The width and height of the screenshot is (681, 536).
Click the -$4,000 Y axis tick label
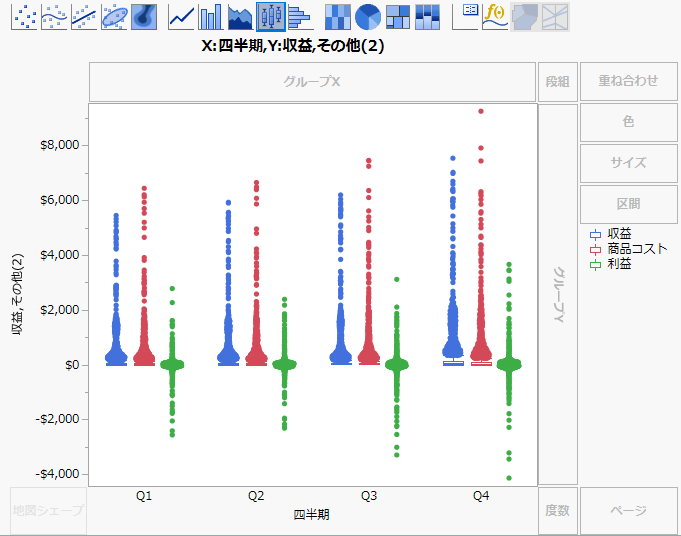coord(57,474)
